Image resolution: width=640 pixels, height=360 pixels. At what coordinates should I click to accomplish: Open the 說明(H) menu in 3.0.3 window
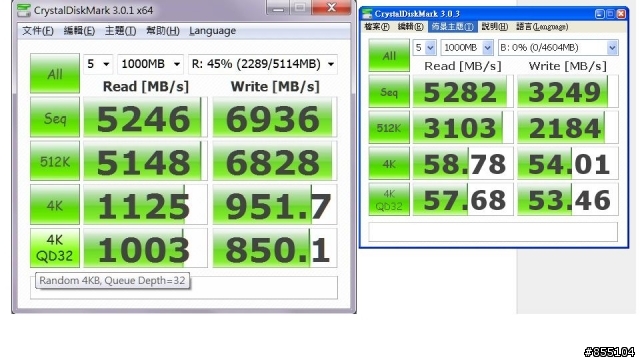click(x=494, y=27)
